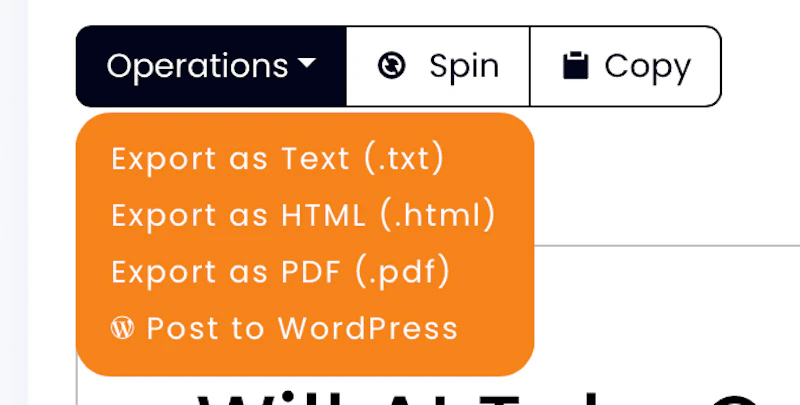
Task: Click the Spin globe icon
Action: click(x=392, y=66)
